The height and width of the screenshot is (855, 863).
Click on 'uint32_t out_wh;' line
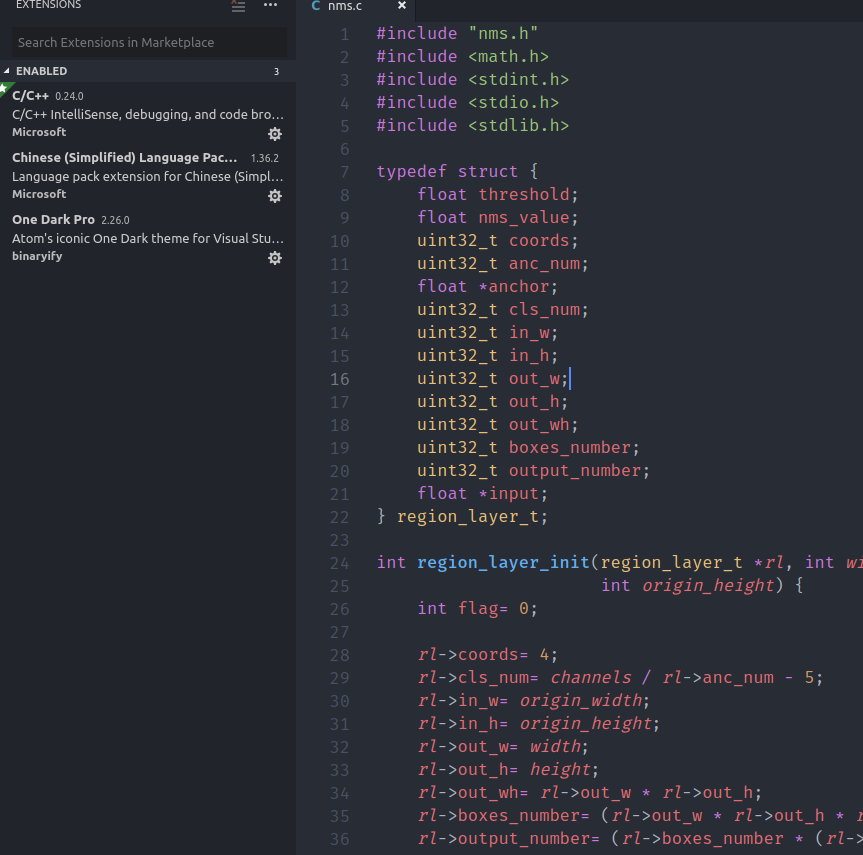coord(498,424)
